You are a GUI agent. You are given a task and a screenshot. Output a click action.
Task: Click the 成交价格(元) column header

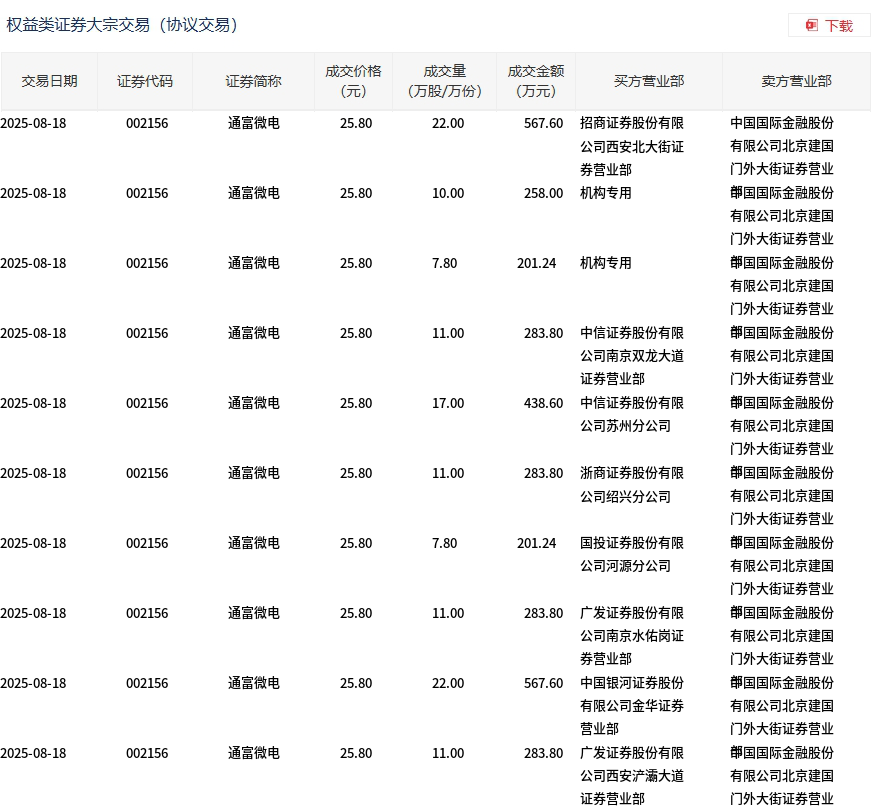point(353,81)
